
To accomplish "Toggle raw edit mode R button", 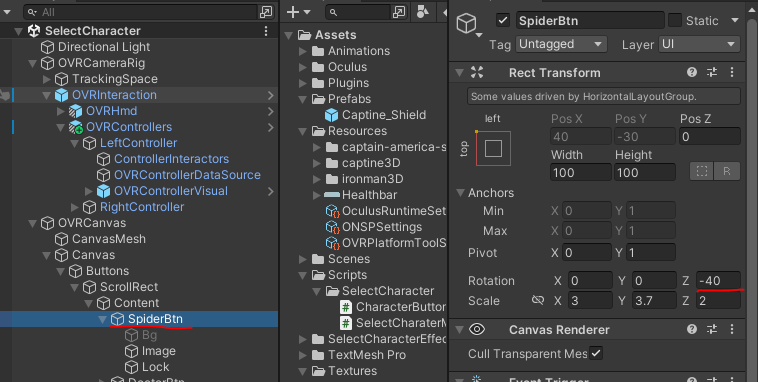I will 727,172.
